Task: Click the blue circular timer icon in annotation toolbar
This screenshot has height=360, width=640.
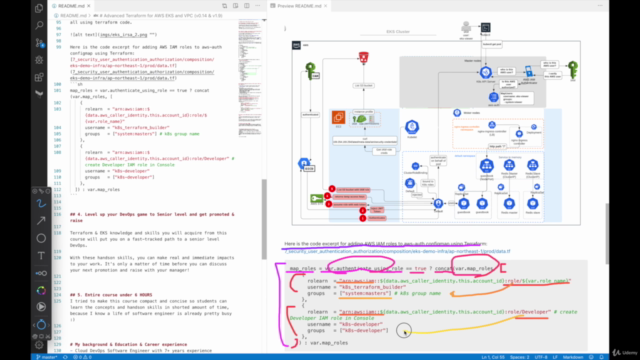Action: 41,325
